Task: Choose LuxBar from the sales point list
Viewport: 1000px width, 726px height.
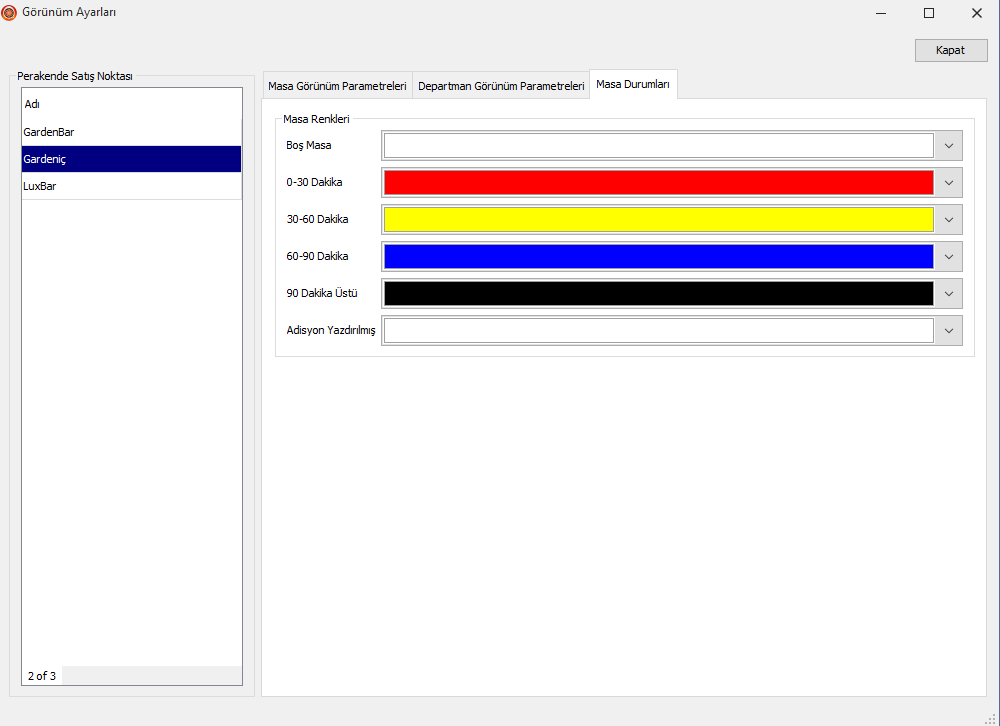Action: (x=131, y=186)
